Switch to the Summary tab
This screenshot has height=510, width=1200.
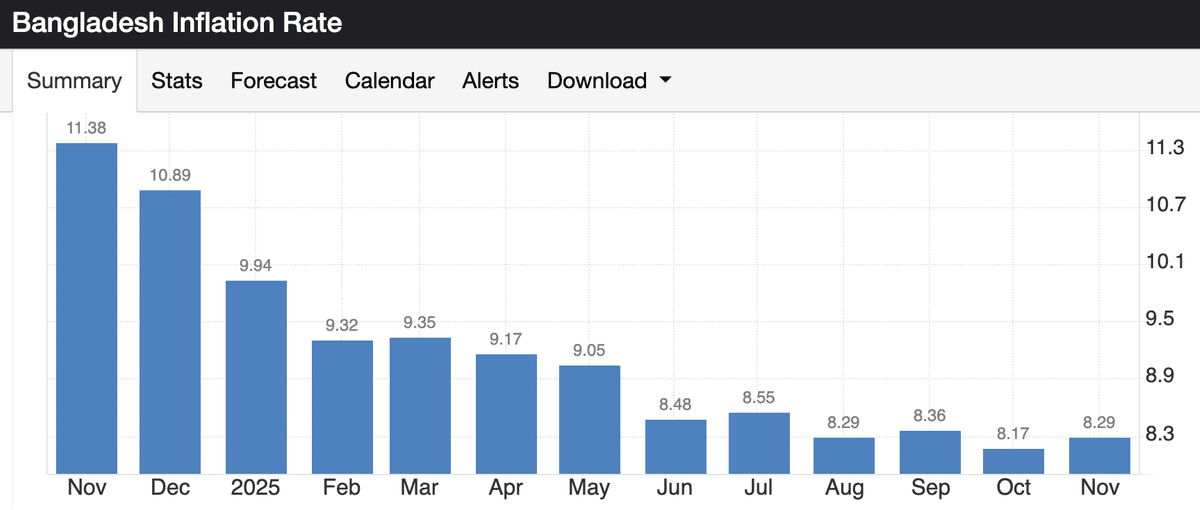pyautogui.click(x=74, y=81)
